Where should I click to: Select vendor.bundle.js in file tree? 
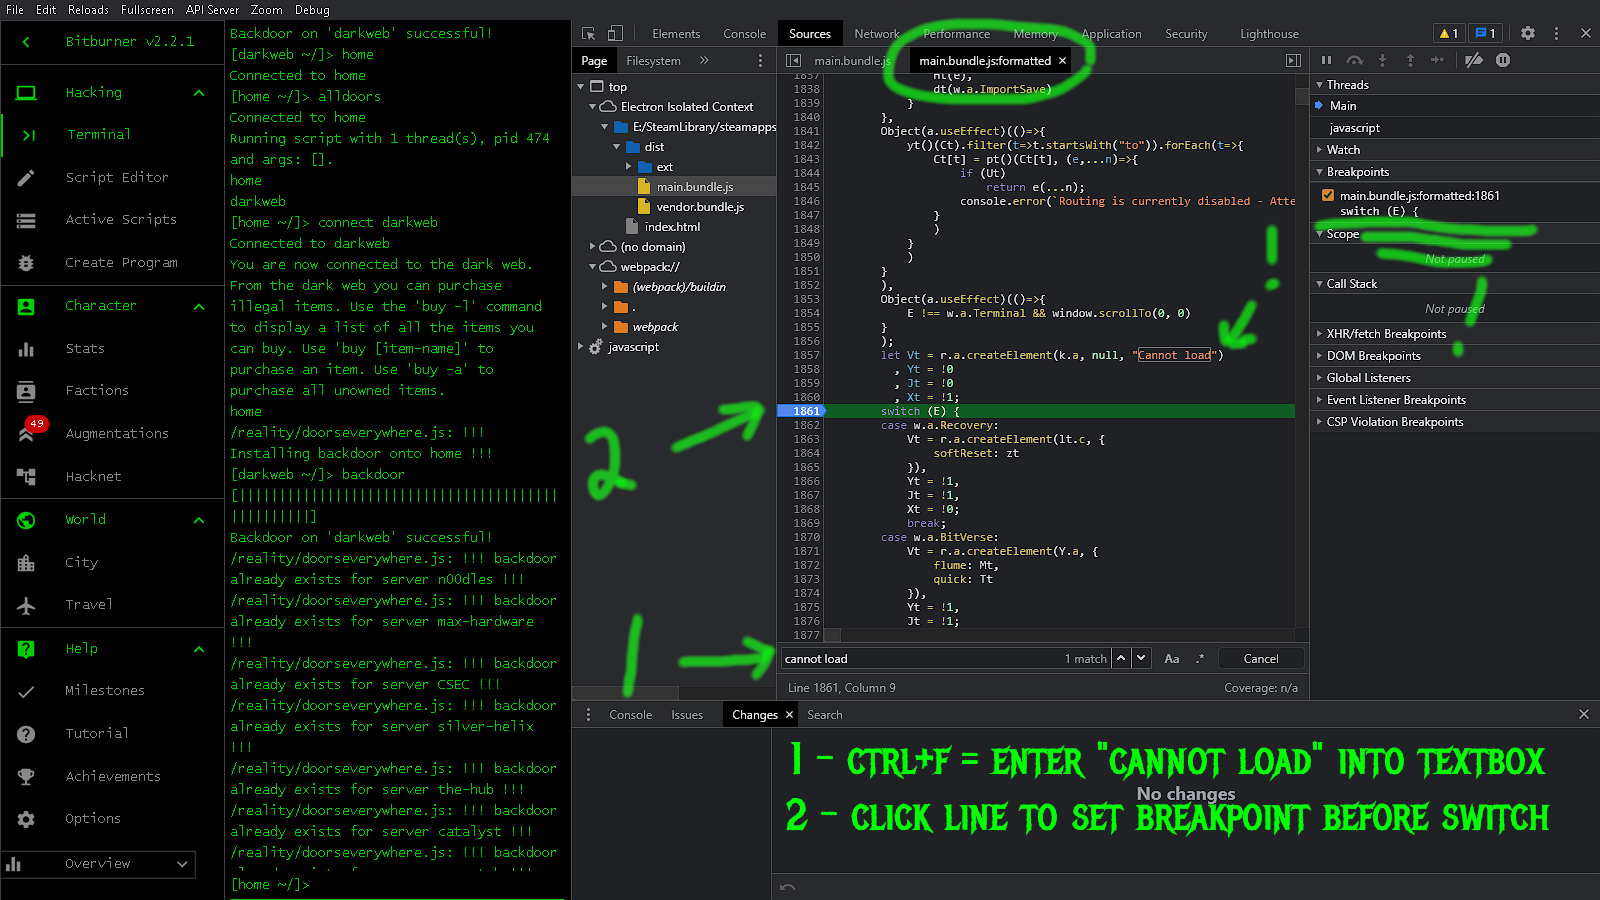point(700,207)
